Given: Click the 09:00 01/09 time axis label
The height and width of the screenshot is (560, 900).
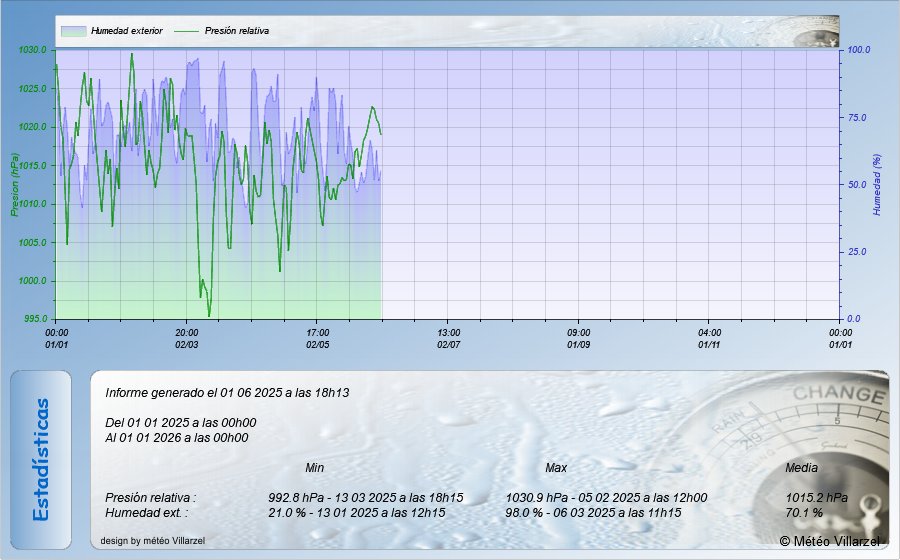Looking at the screenshot, I should (x=579, y=339).
